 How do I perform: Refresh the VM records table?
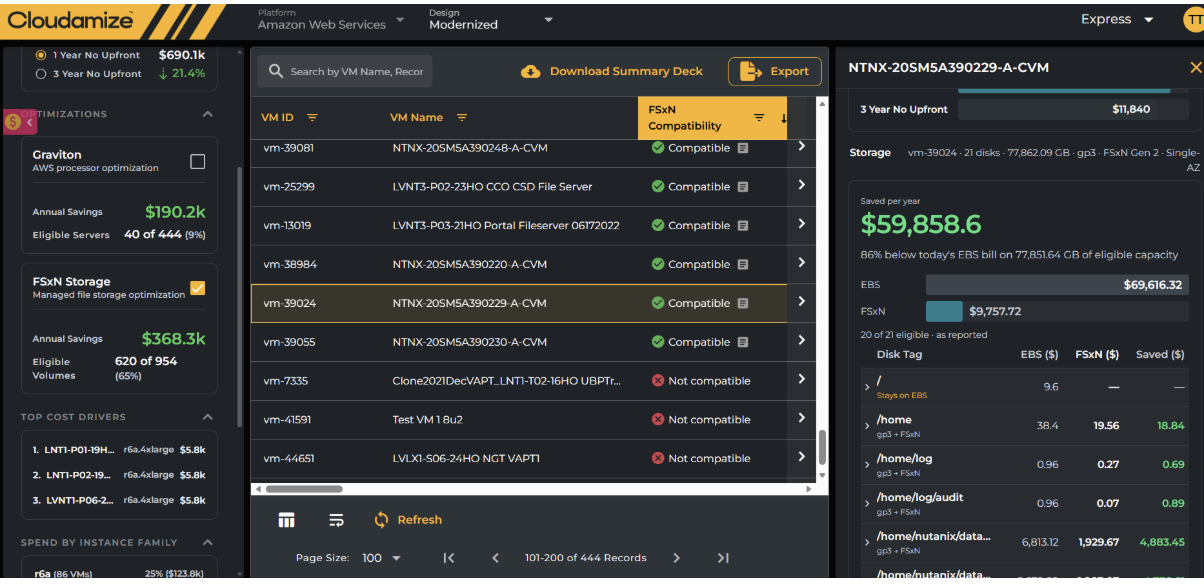408,520
